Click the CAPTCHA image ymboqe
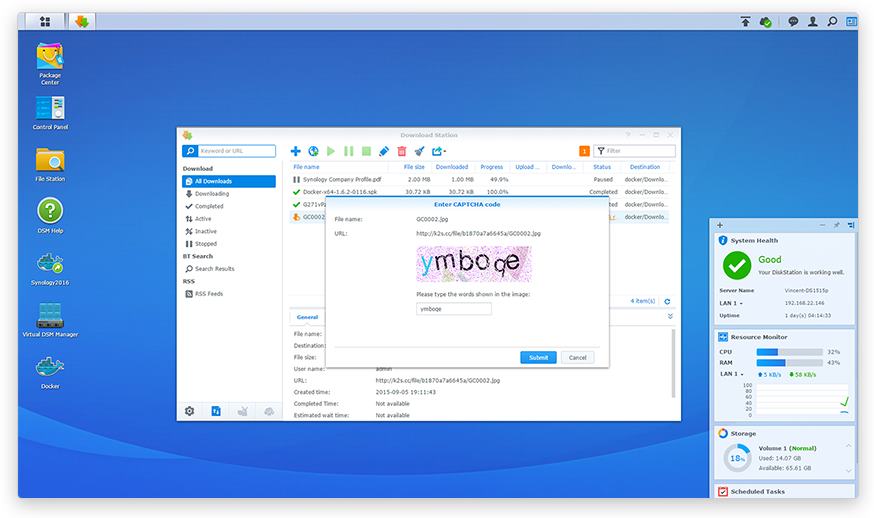The height and width of the screenshot is (518, 874). (x=474, y=264)
